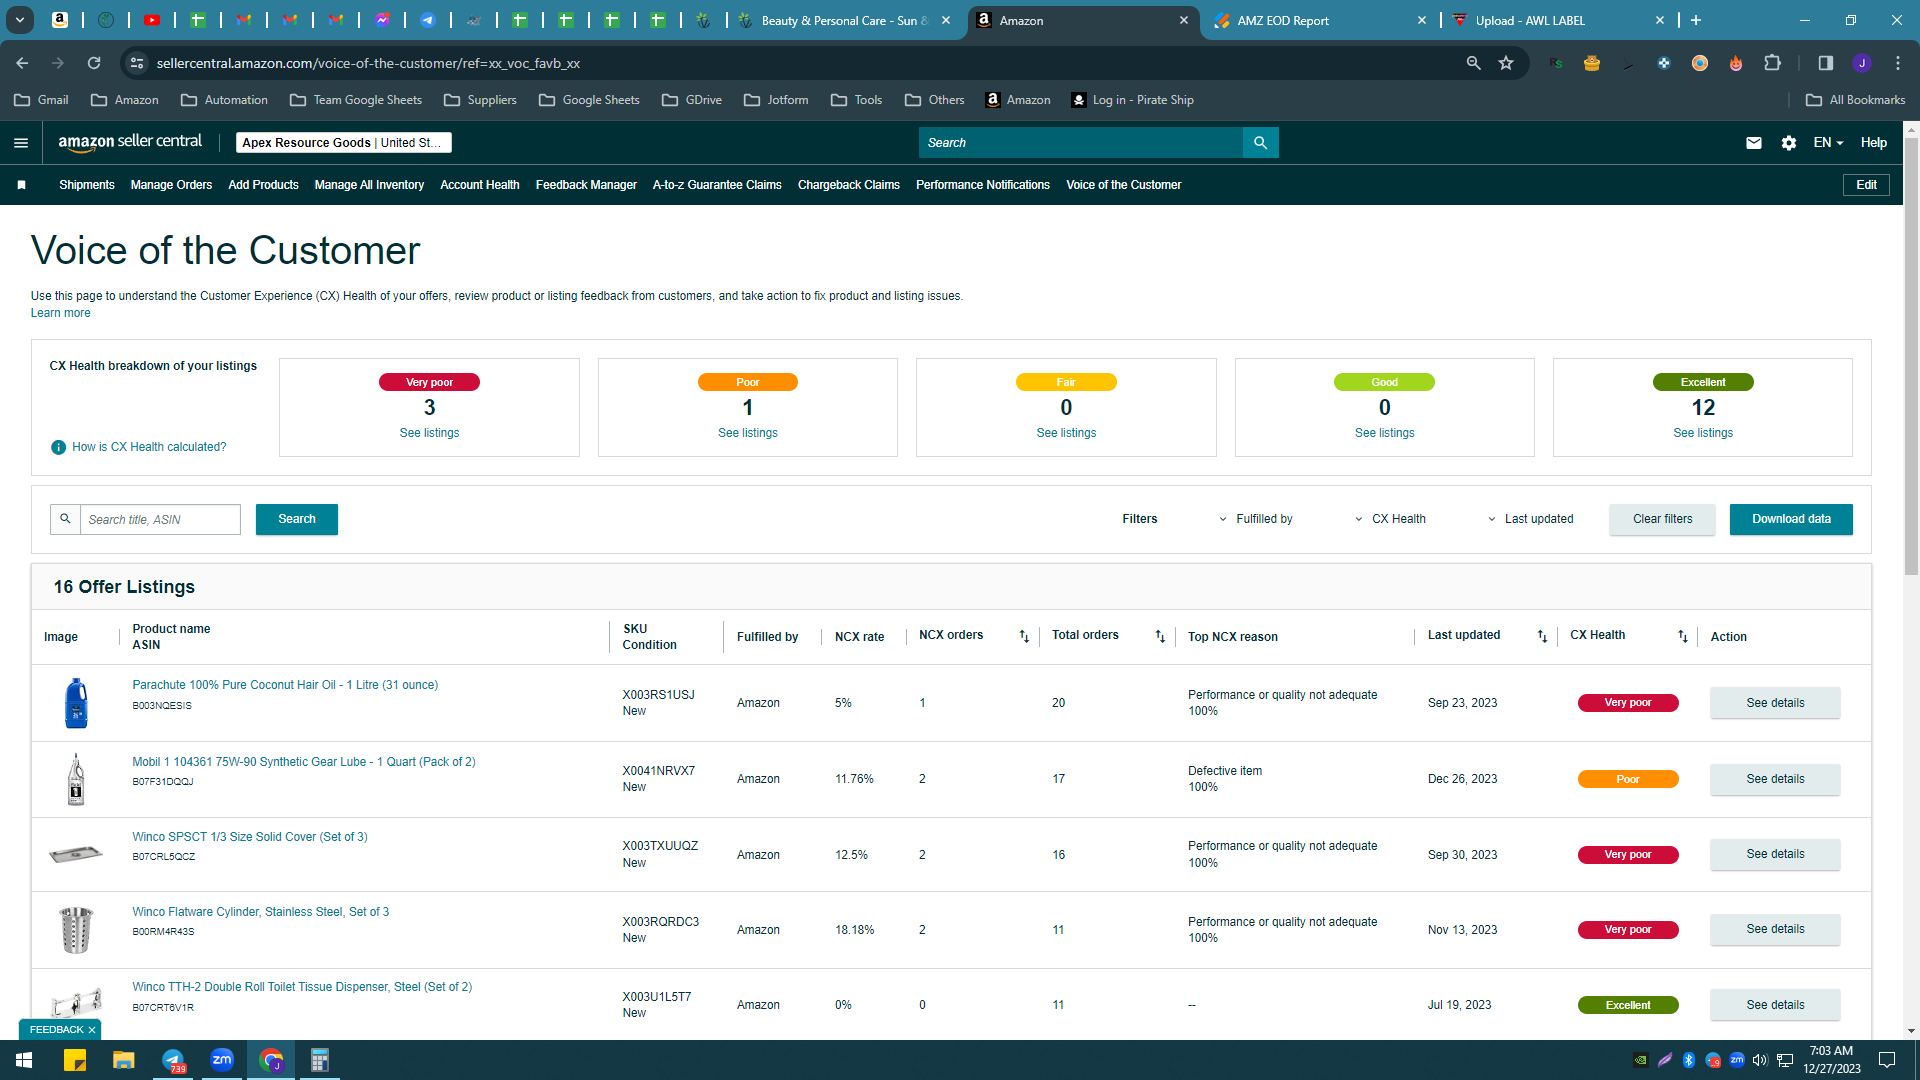Sort by the NCX orders column arrows
Image resolution: width=1920 pixels, height=1080 pixels.
pyautogui.click(x=1024, y=637)
